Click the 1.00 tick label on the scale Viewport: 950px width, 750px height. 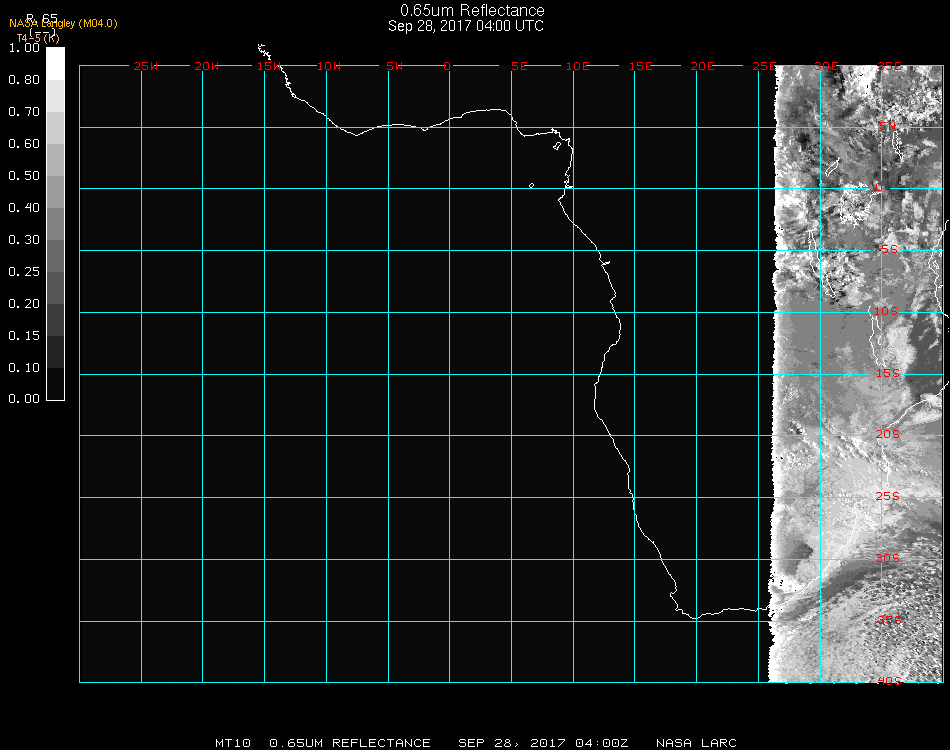(x=23, y=48)
